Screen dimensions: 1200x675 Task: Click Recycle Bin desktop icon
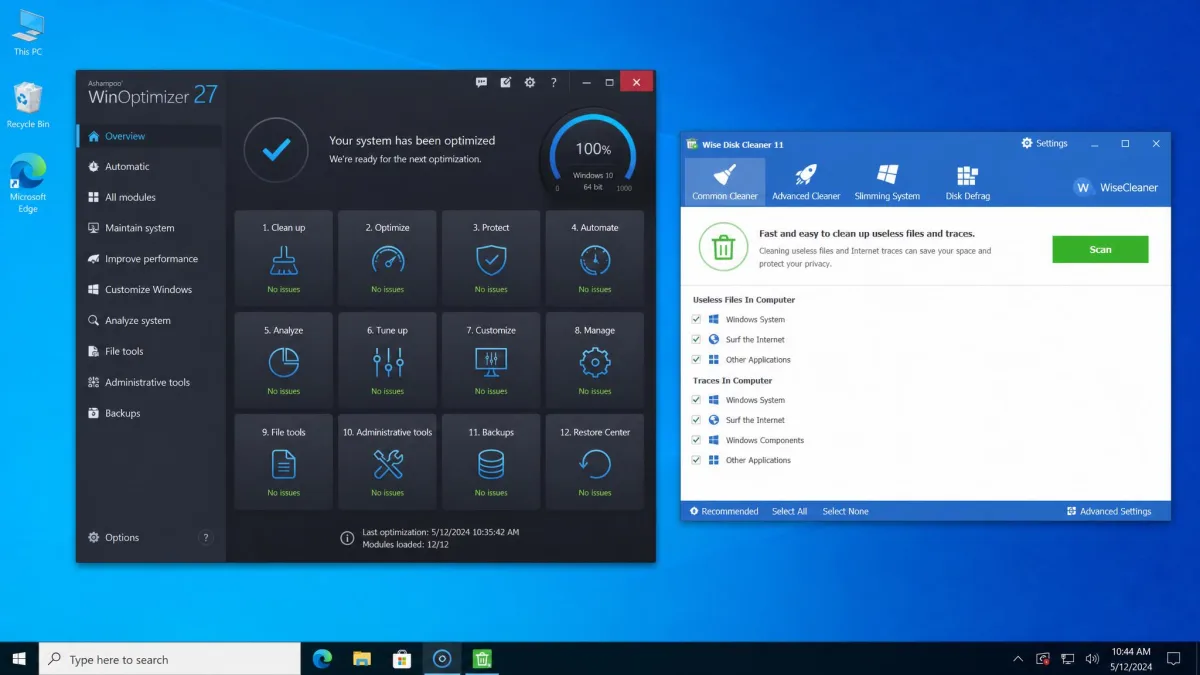pos(28,106)
